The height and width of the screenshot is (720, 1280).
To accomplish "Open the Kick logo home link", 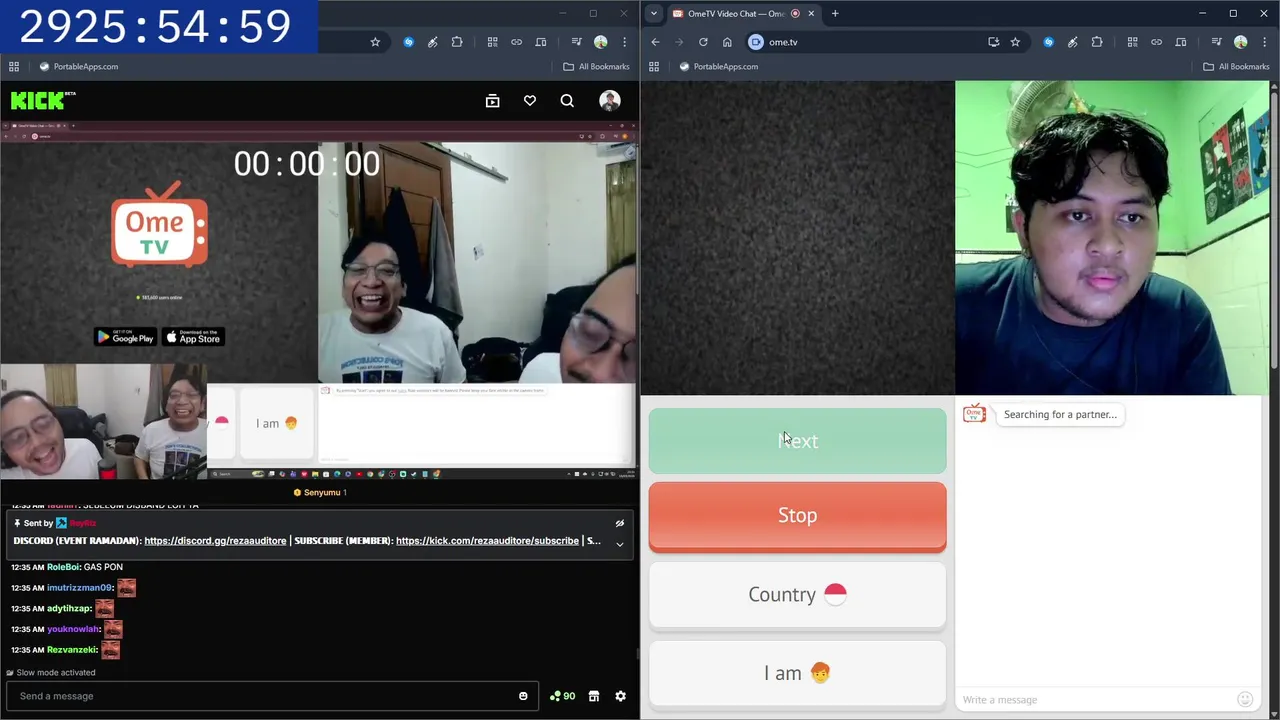I will coord(43,100).
